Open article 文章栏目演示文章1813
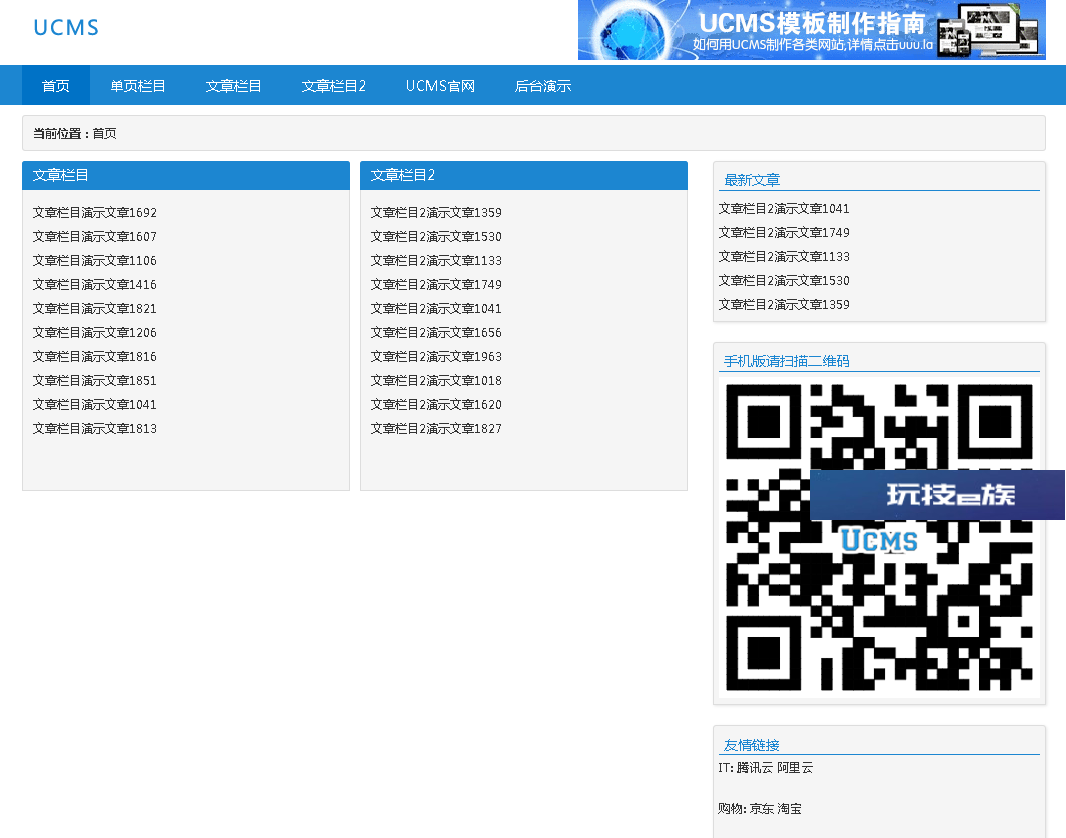 point(94,429)
